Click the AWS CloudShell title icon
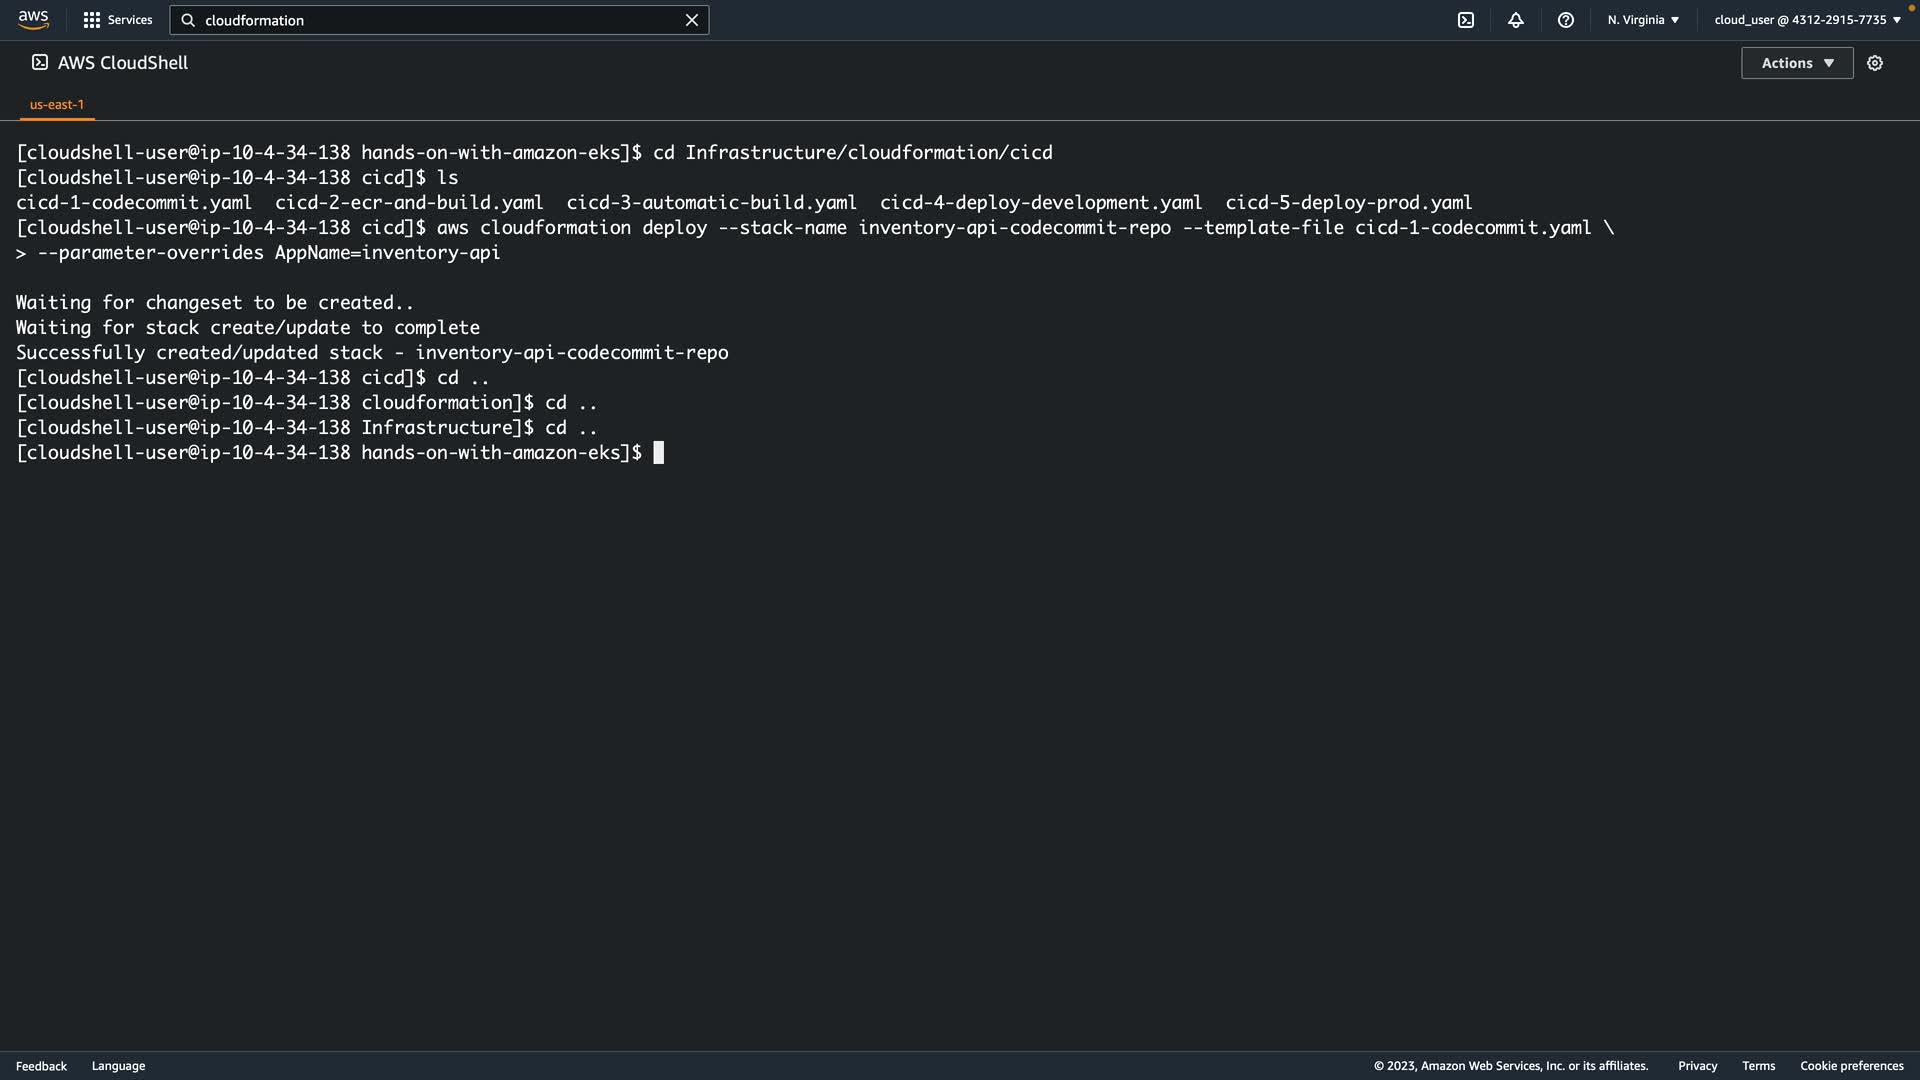This screenshot has width=1920, height=1080. [40, 63]
